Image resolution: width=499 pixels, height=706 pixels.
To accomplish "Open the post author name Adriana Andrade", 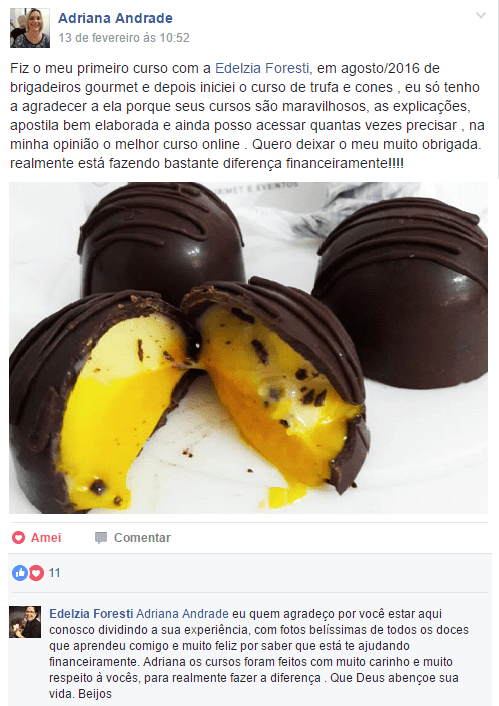I will (x=115, y=18).
